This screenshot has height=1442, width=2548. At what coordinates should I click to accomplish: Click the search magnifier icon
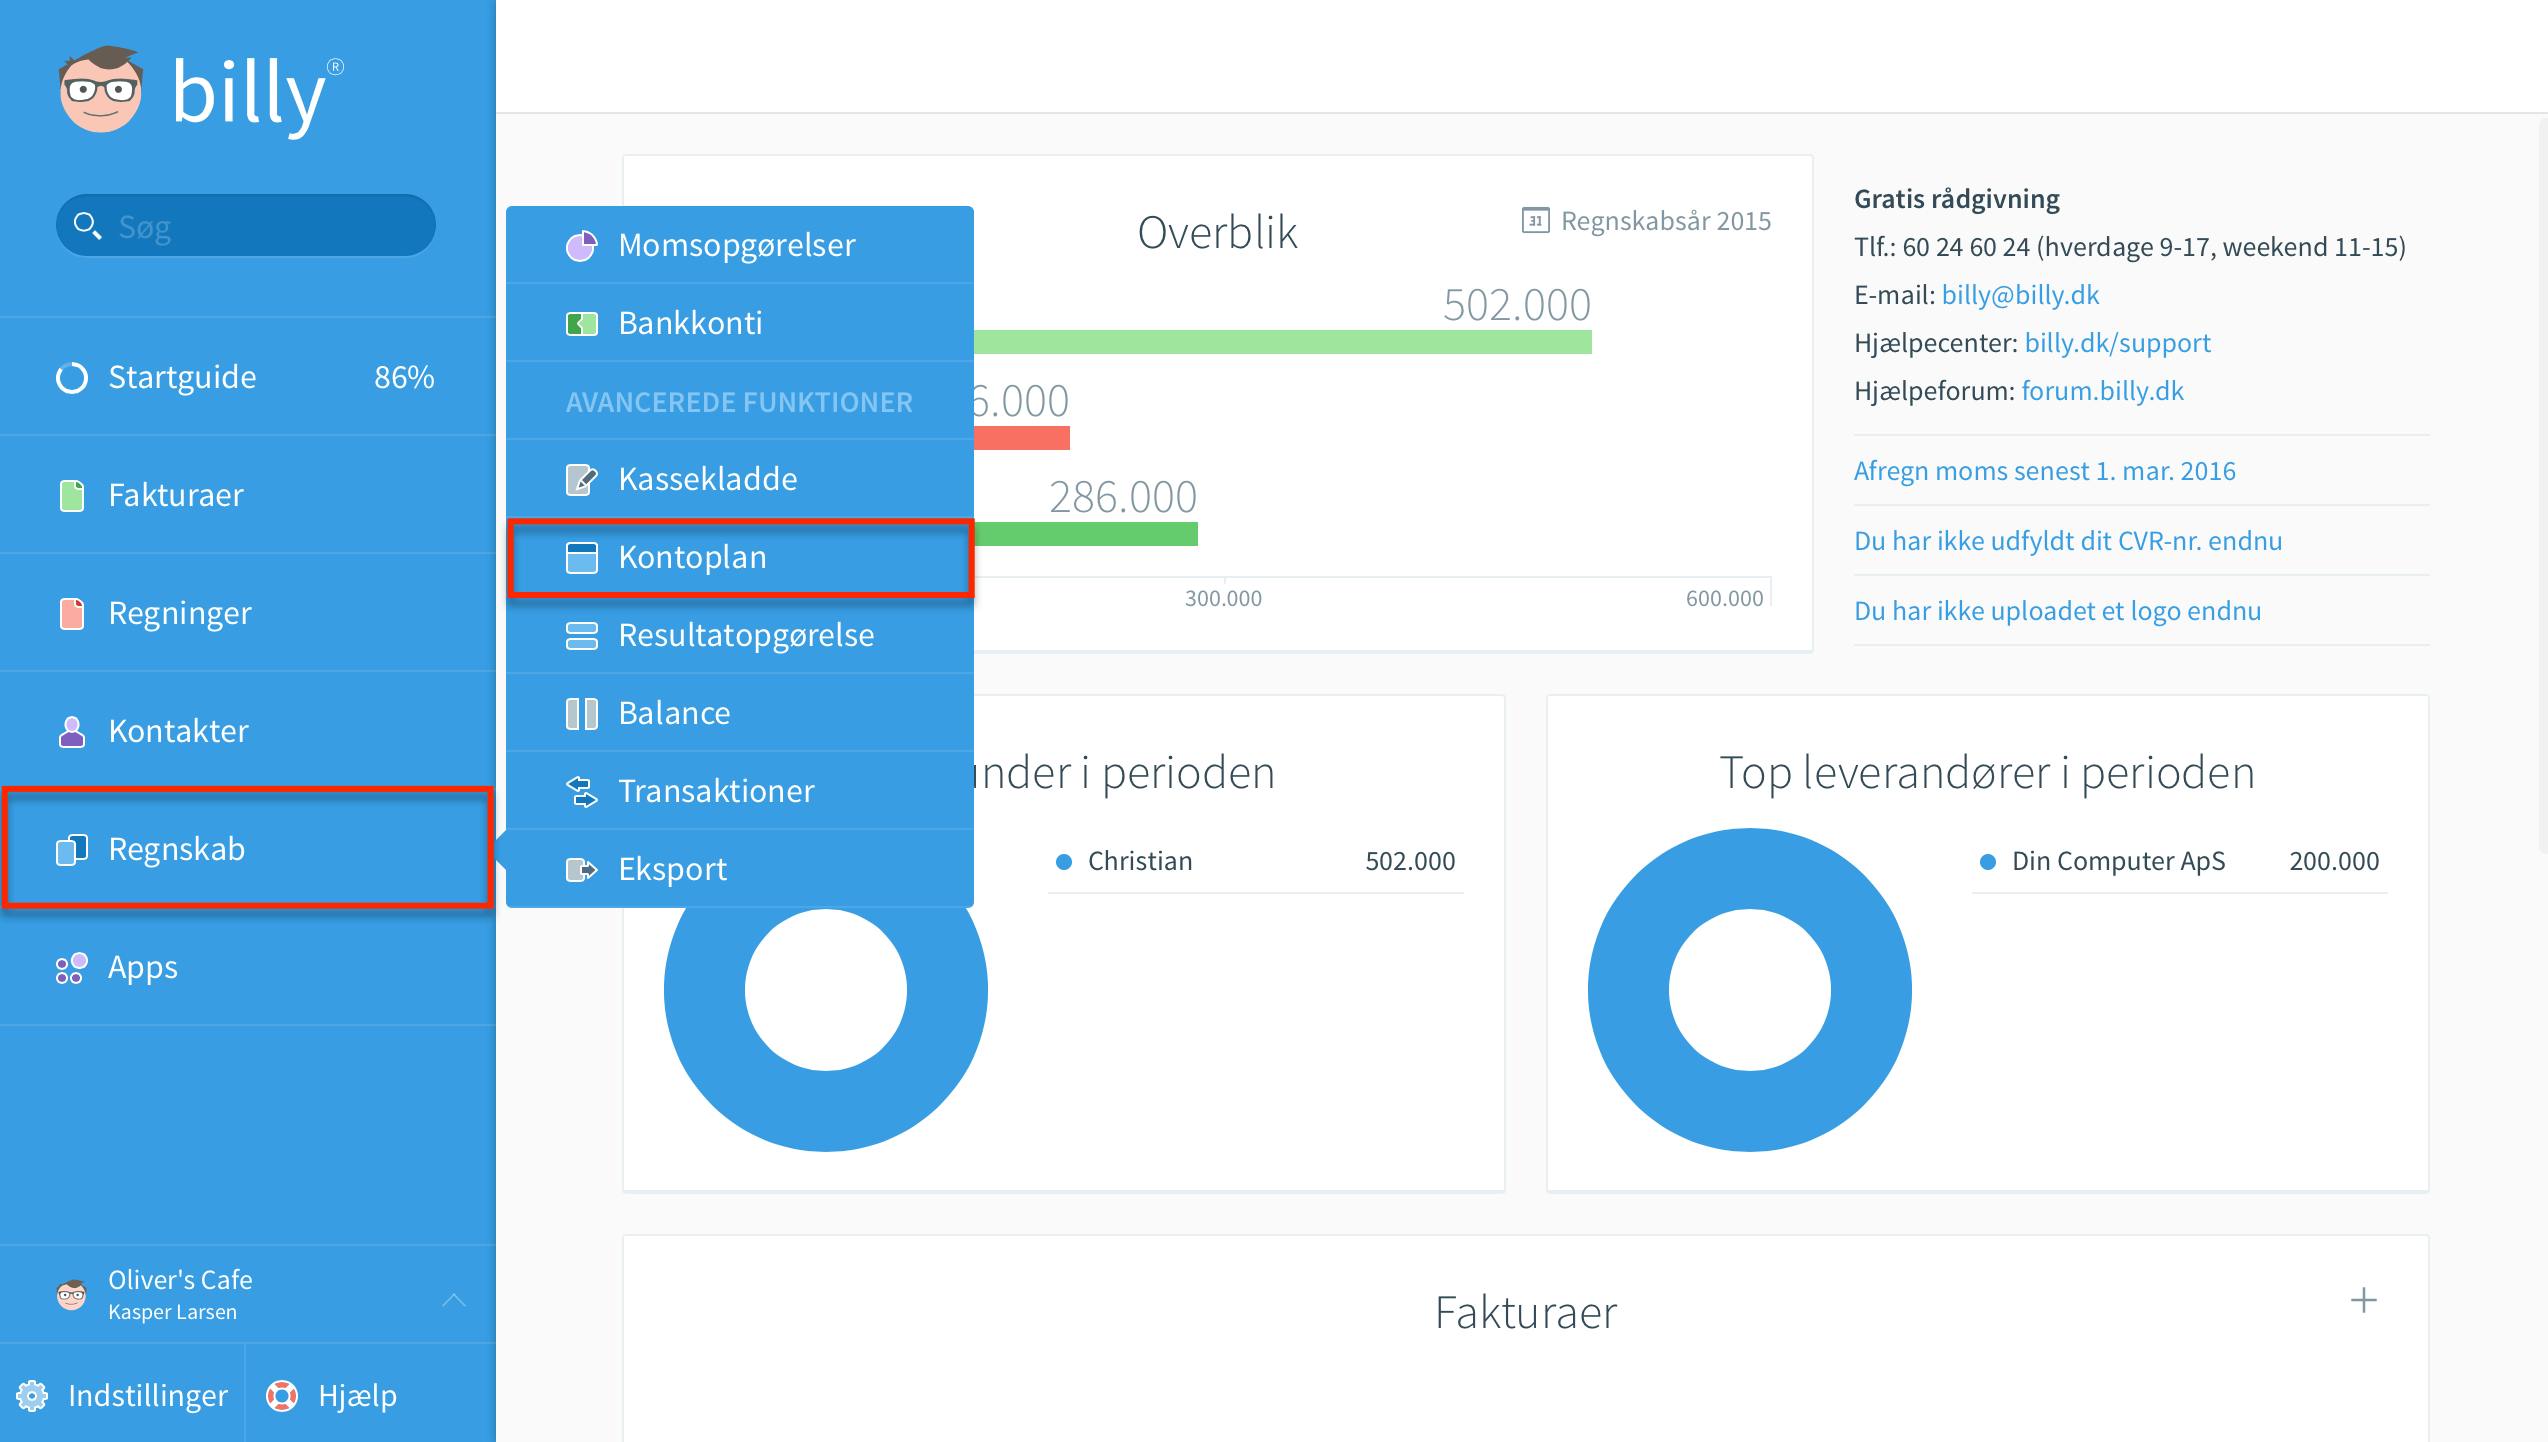(87, 226)
